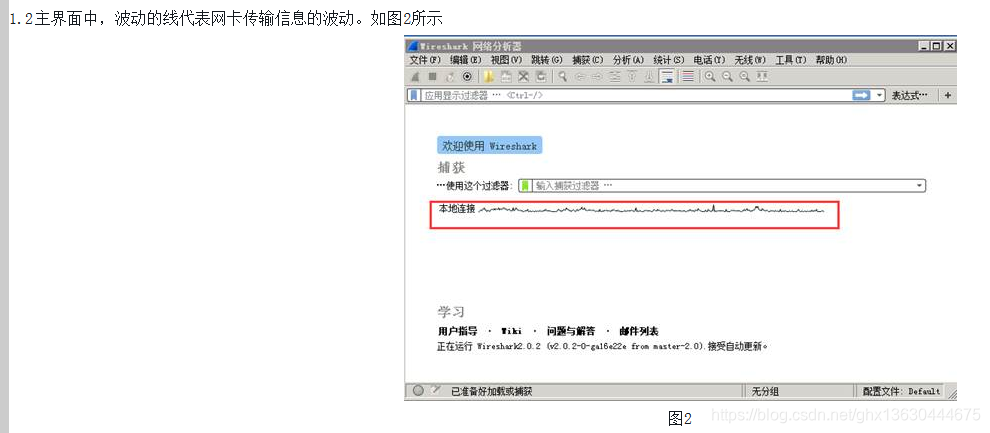990x433 pixels.
Task: Open the Wiki link
Action: pyautogui.click(x=511, y=331)
